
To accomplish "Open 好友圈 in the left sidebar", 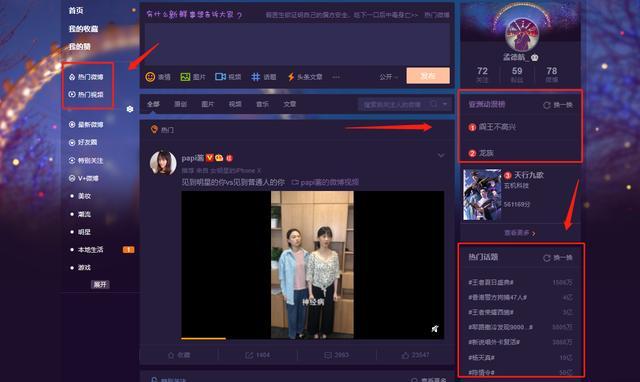I will pyautogui.click(x=83, y=142).
